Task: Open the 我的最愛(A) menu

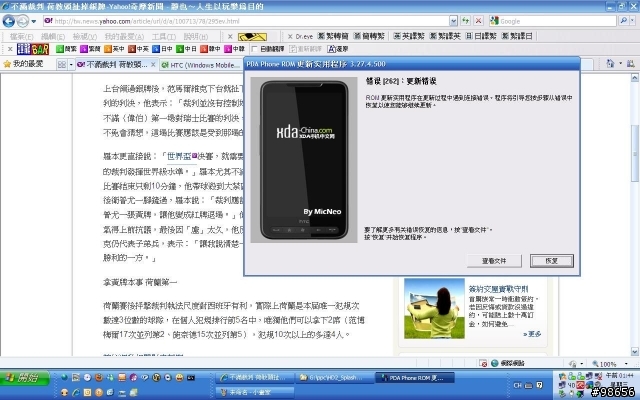Action: pyautogui.click(x=124, y=37)
